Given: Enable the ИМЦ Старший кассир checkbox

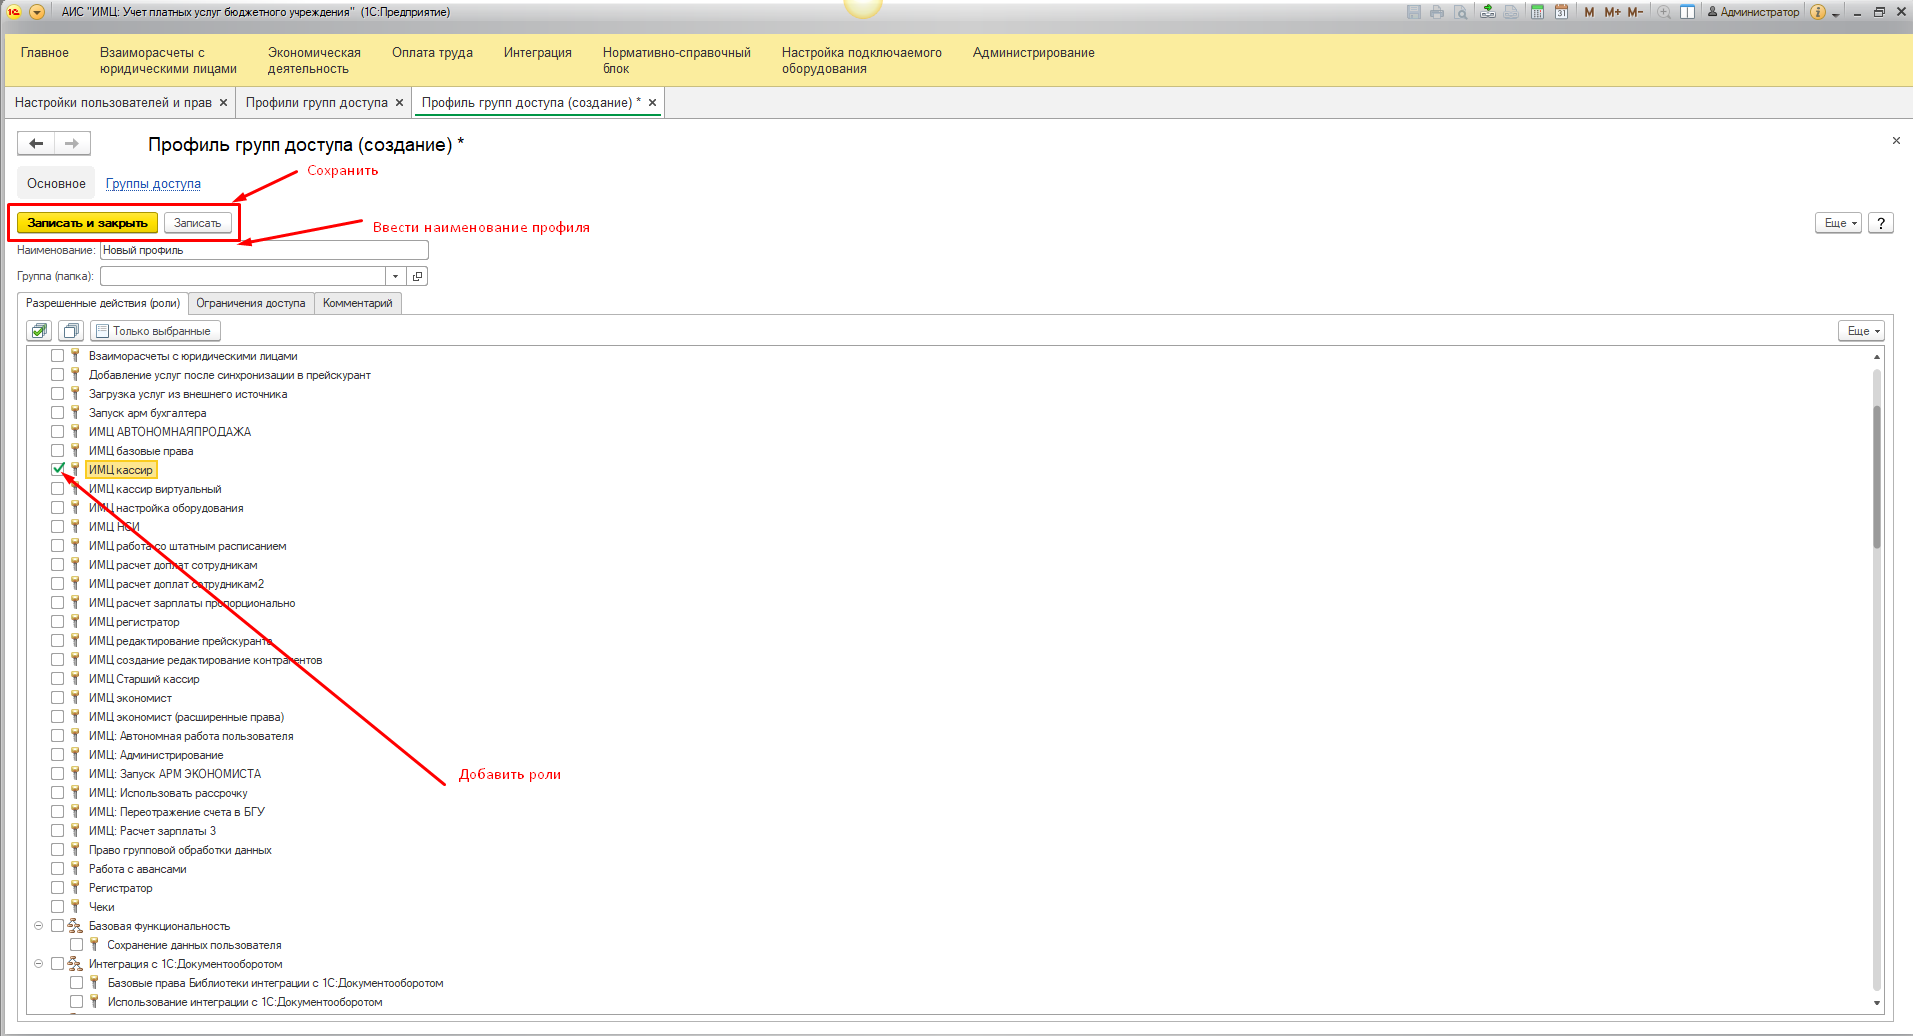Looking at the screenshot, I should pyautogui.click(x=58, y=679).
